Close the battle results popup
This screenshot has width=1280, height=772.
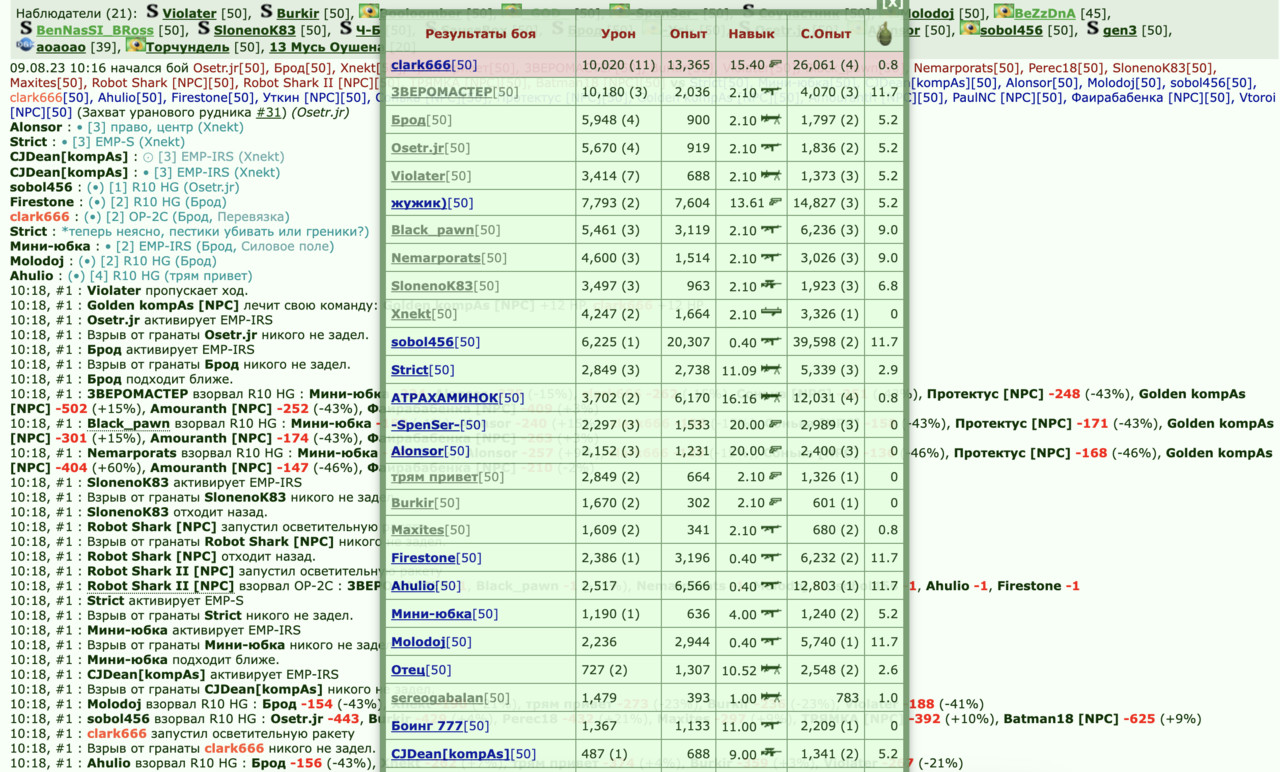[x=893, y=3]
